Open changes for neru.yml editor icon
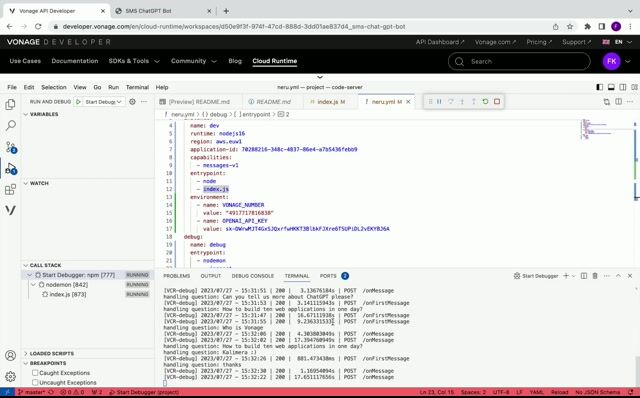Screen dimensions: 640x398 coord(607,102)
